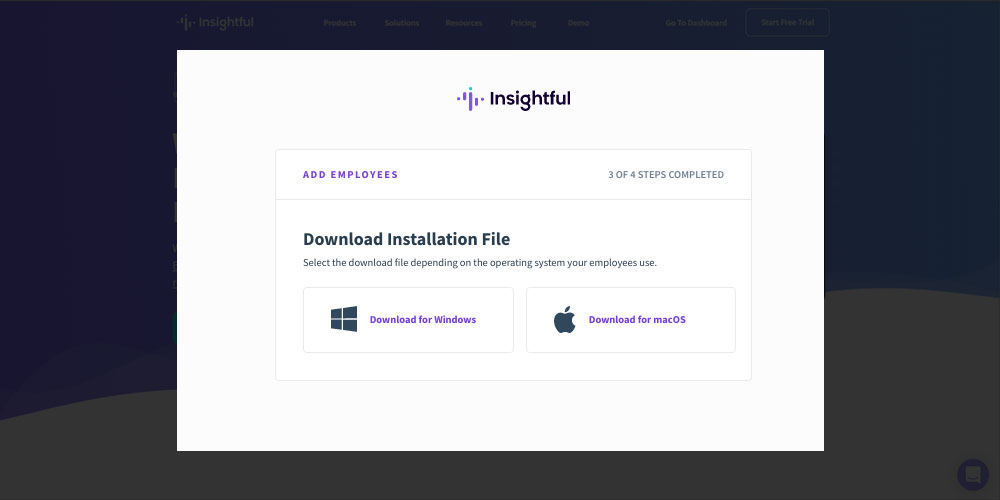
Task: Open the chat widget bubble icon
Action: (x=973, y=474)
